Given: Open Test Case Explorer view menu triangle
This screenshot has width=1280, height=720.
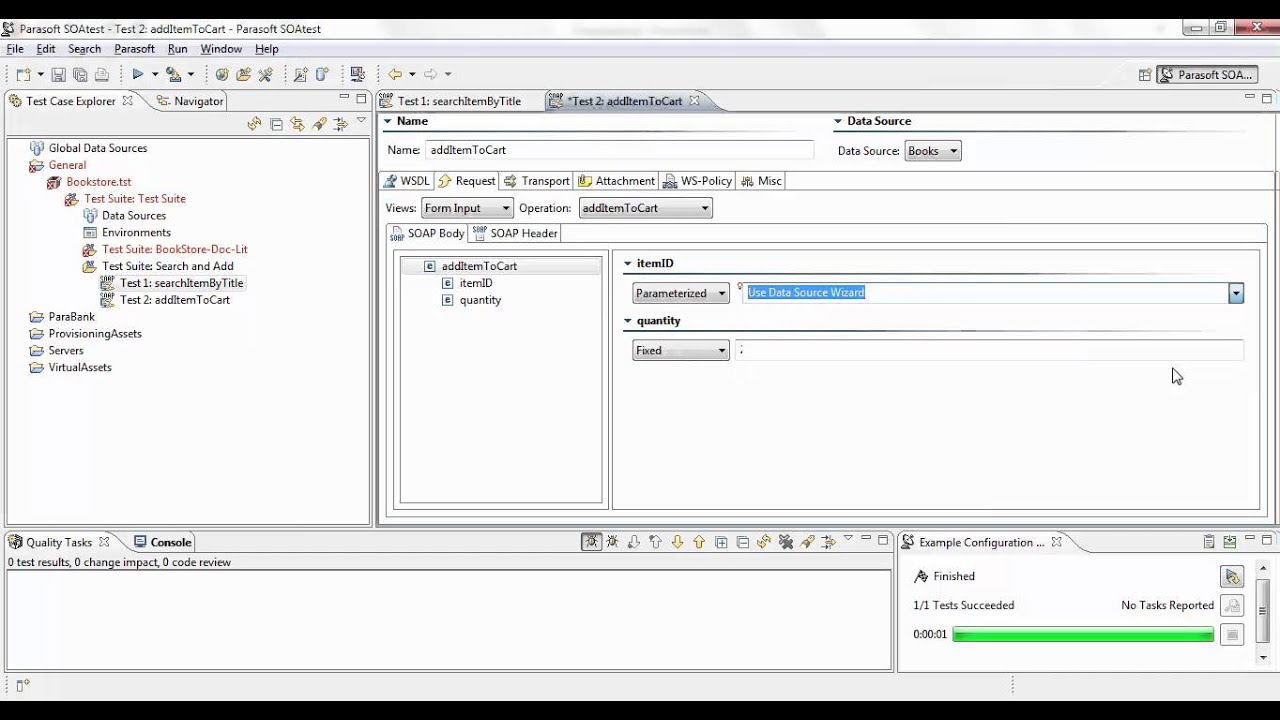Looking at the screenshot, I should coord(361,121).
